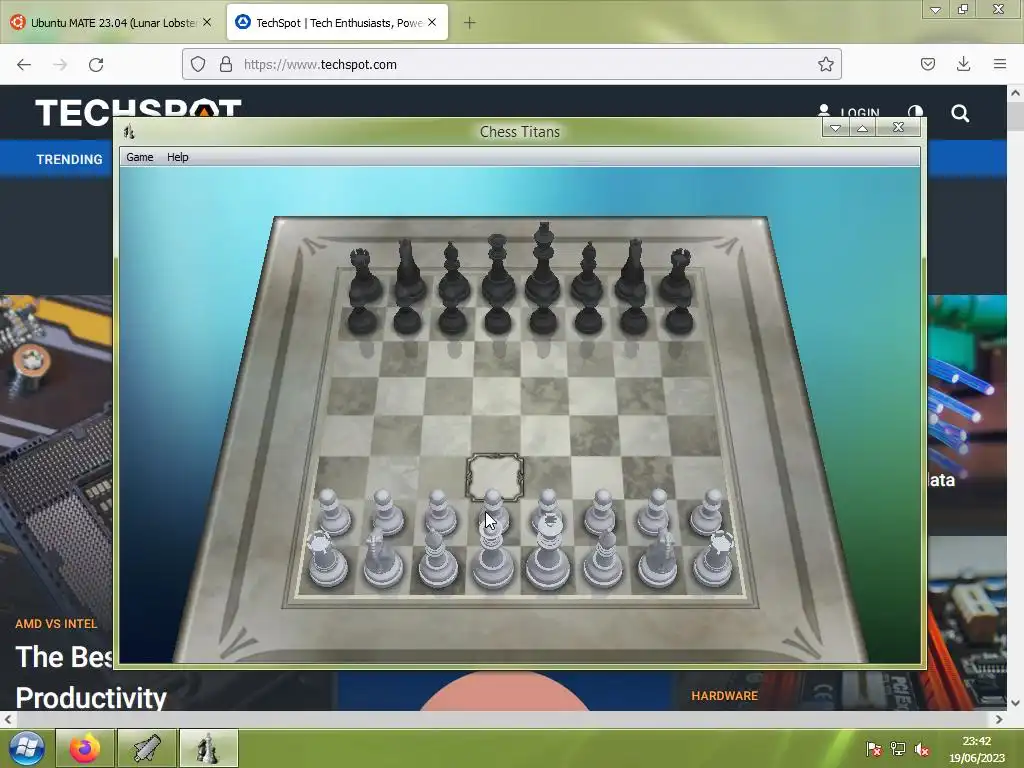The width and height of the screenshot is (1024, 768).
Task: Close the TechSpot tab
Action: point(432,22)
